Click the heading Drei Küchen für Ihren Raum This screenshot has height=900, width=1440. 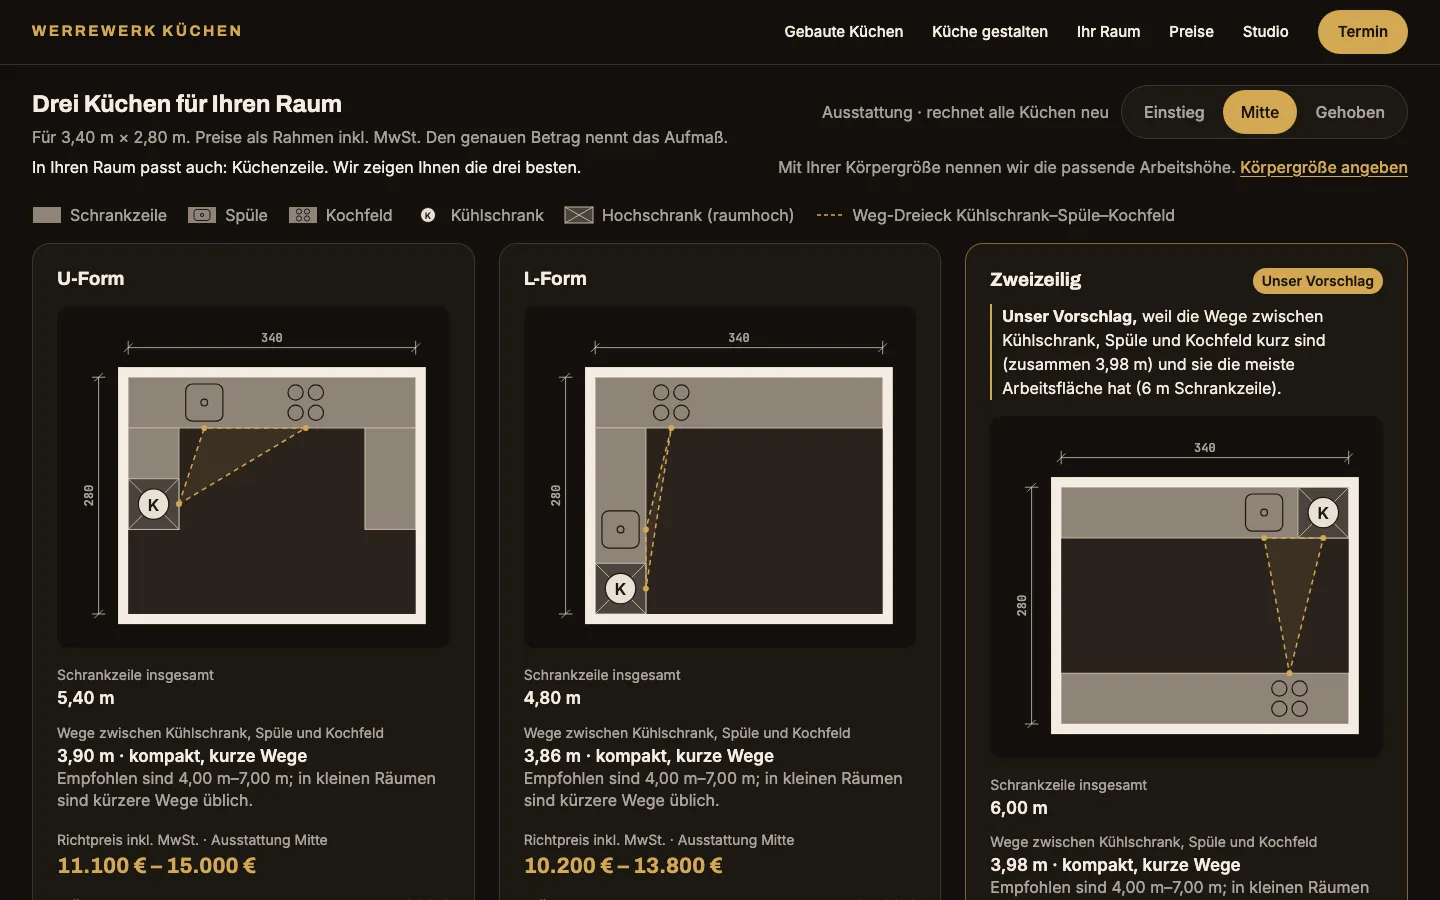click(x=187, y=104)
